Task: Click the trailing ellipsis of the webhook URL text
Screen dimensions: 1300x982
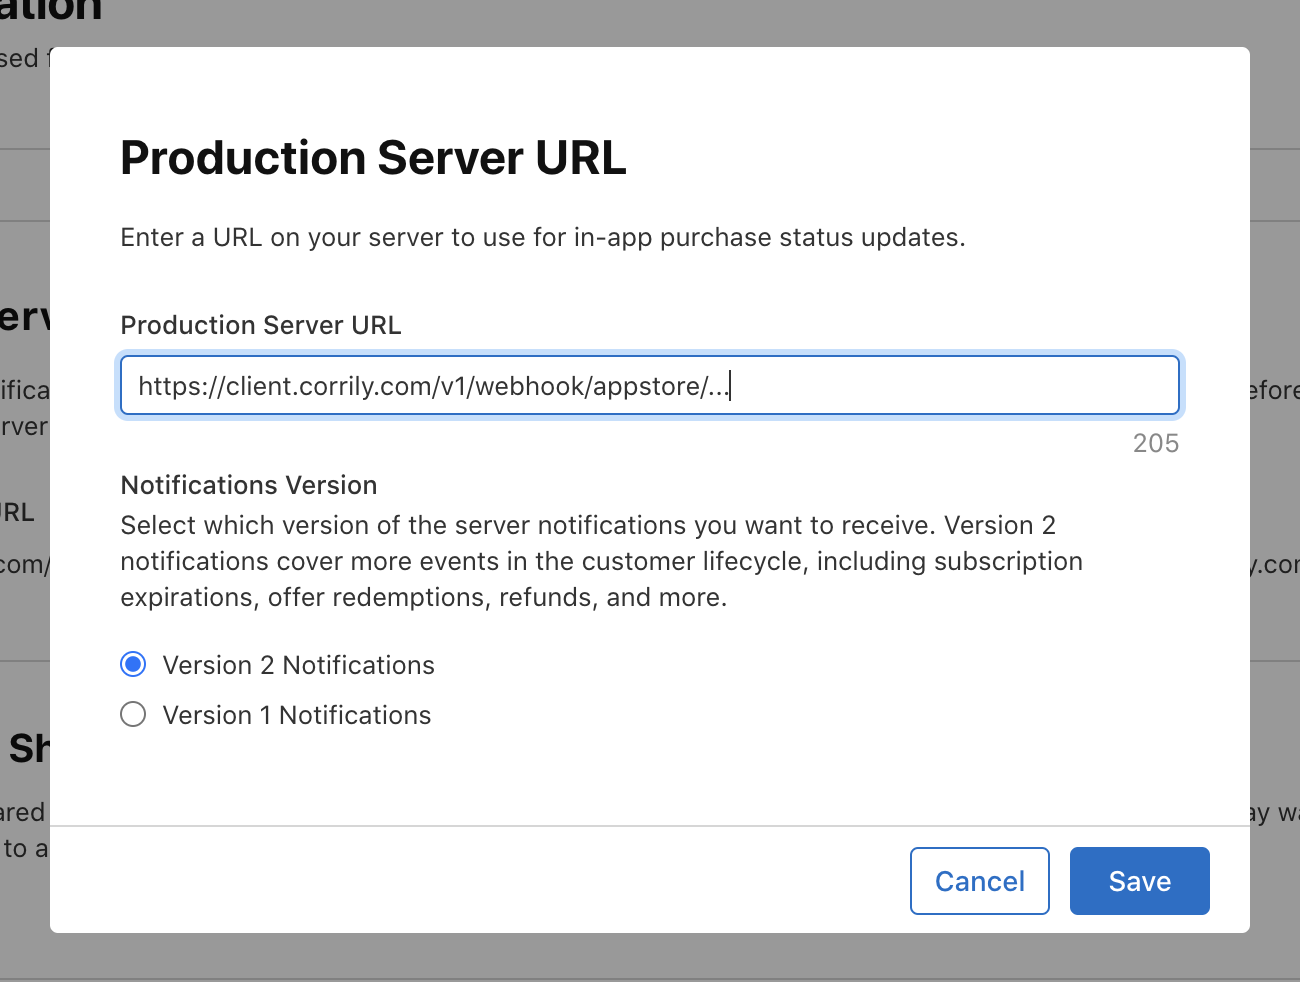Action: pos(719,387)
